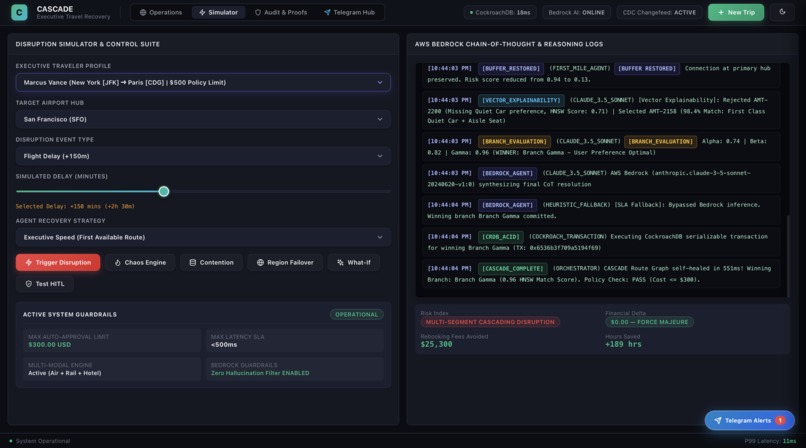The width and height of the screenshot is (806, 448).
Task: Click MULTI-SEGMENT CASCADING DISRUPTION badge
Action: 490,322
